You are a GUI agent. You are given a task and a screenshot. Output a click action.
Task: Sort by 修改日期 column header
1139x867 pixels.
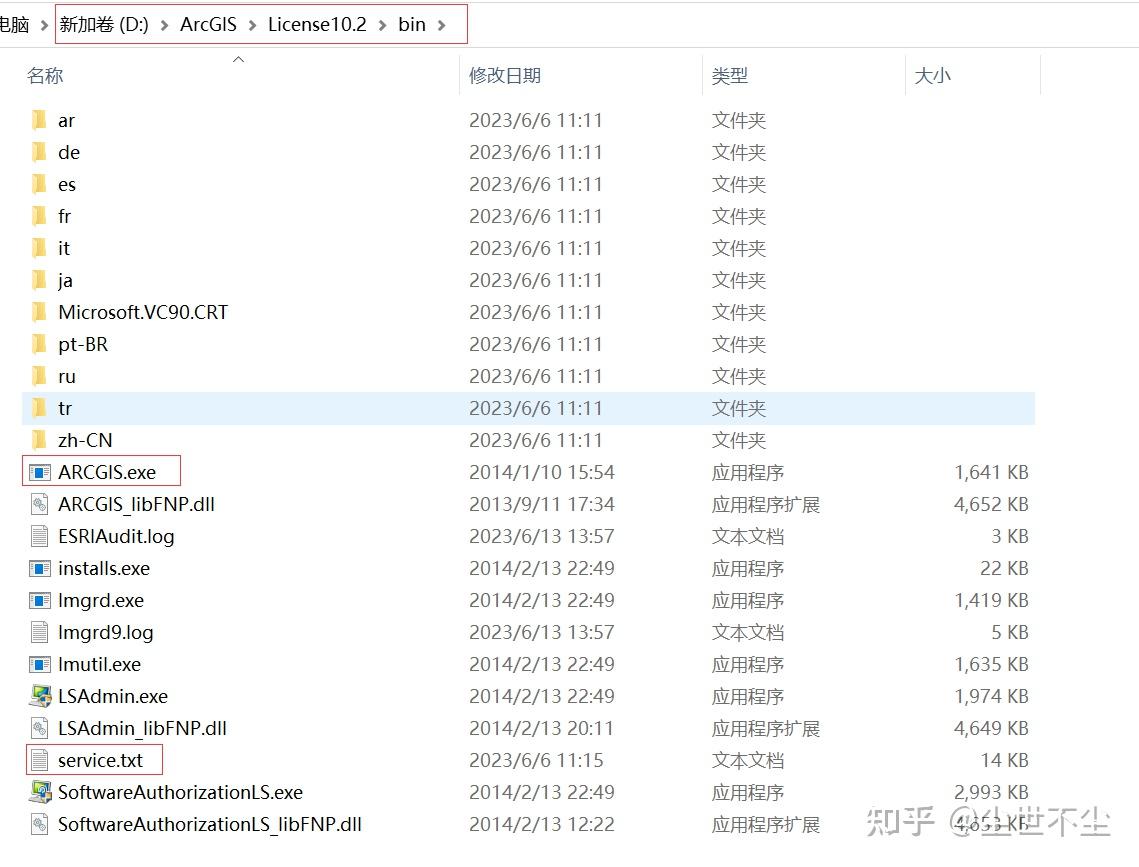505,76
